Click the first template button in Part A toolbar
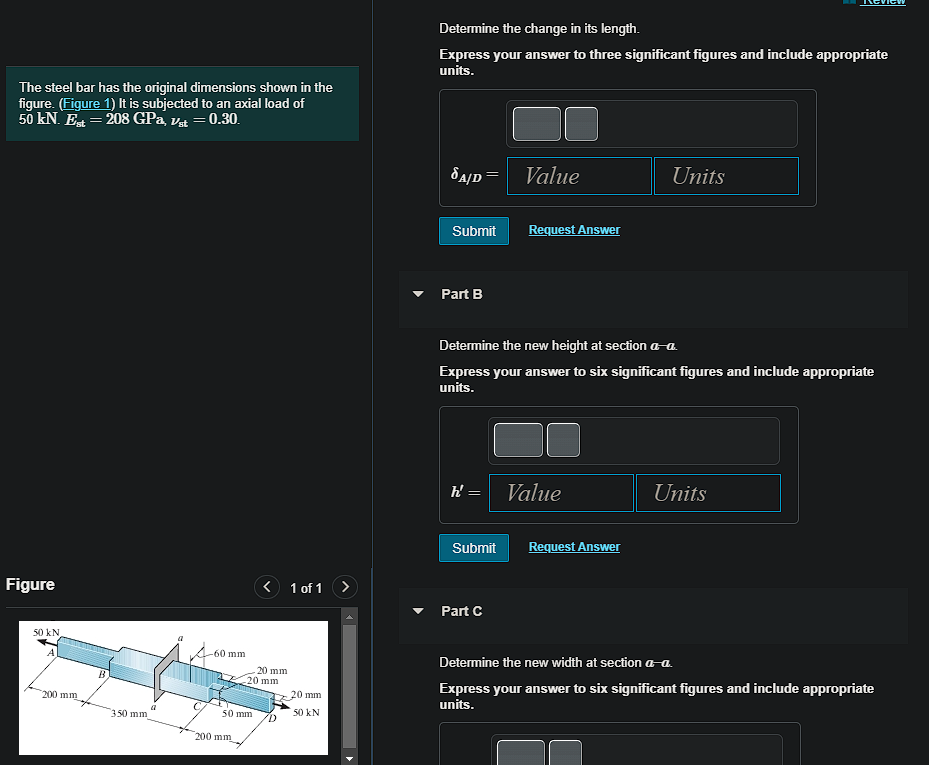This screenshot has width=929, height=765. pyautogui.click(x=536, y=124)
